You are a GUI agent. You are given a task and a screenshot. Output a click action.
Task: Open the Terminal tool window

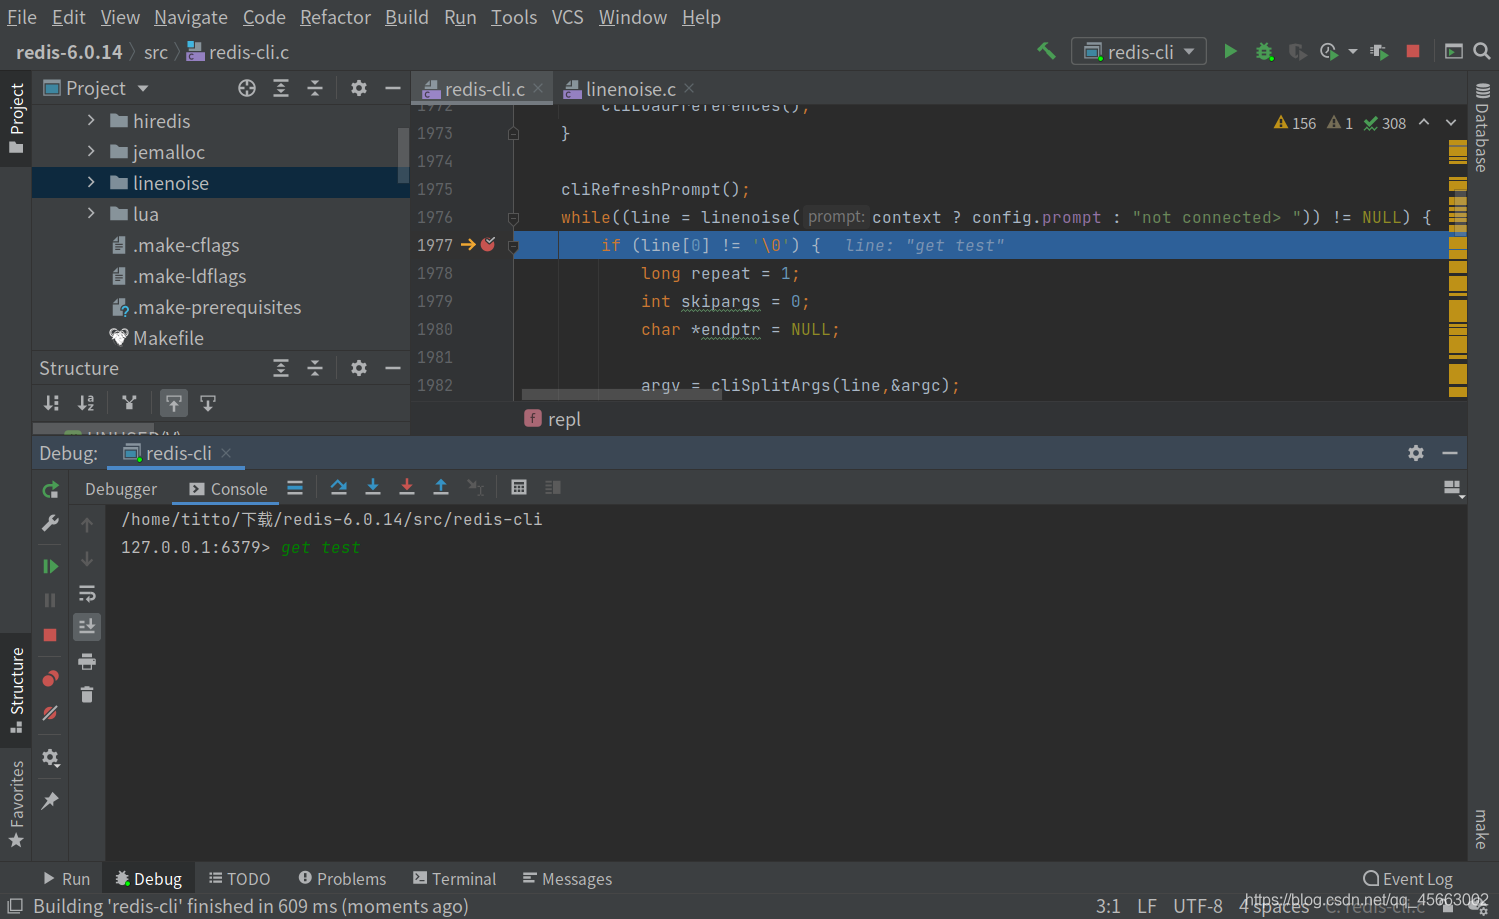tap(455, 879)
